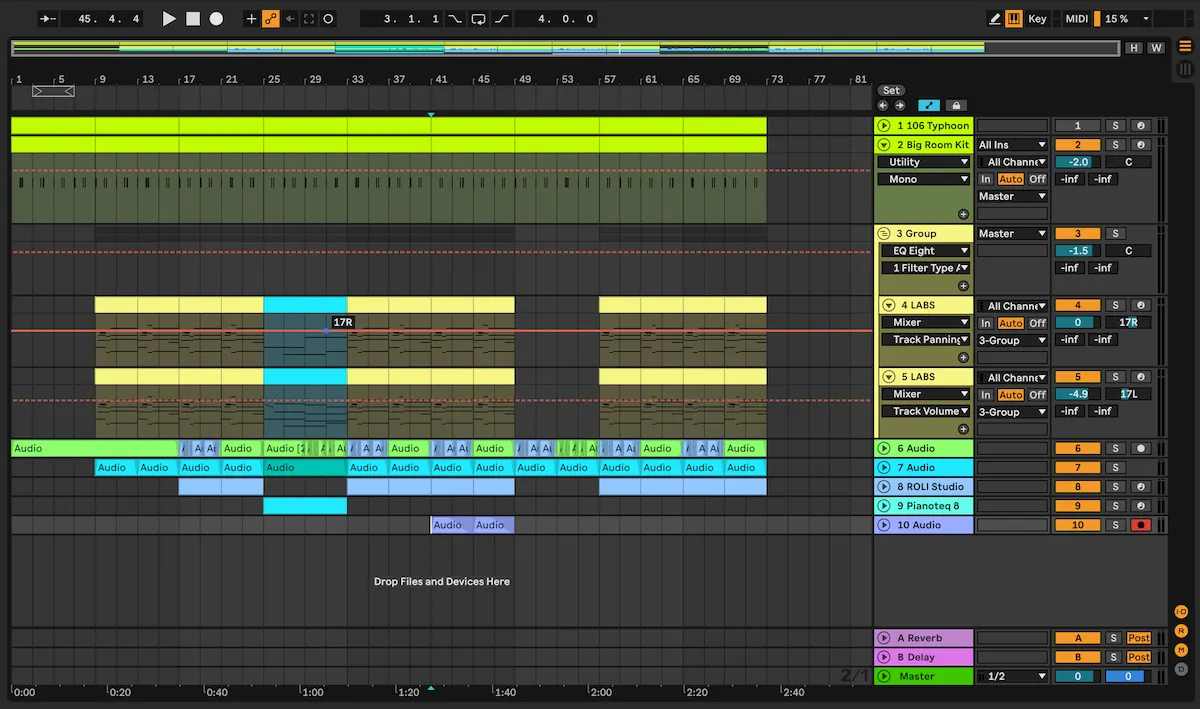Click track 2 volume slider showing -2.0
This screenshot has height=709, width=1200.
[x=1077, y=162]
